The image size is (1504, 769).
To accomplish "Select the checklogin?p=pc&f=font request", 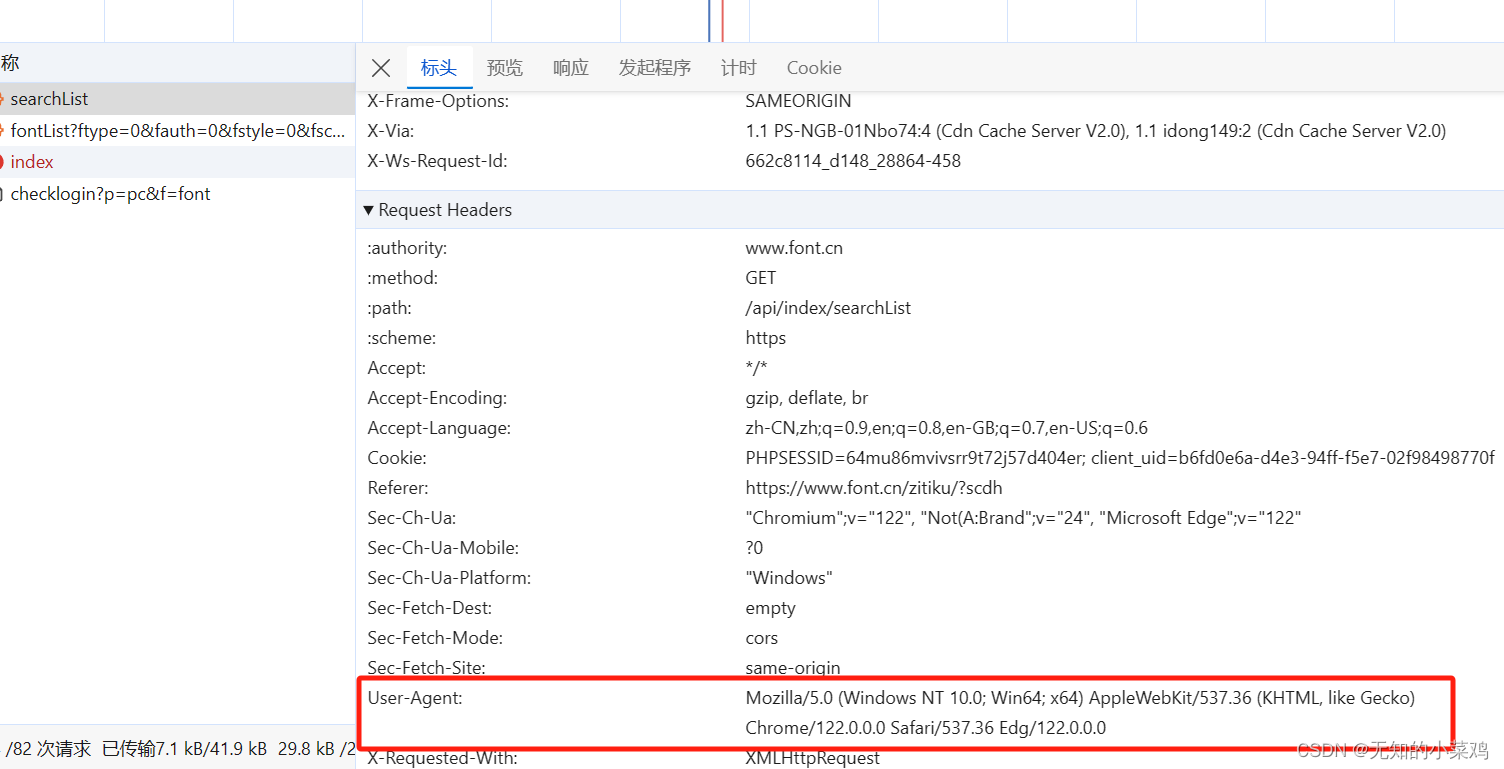I will tap(177, 194).
